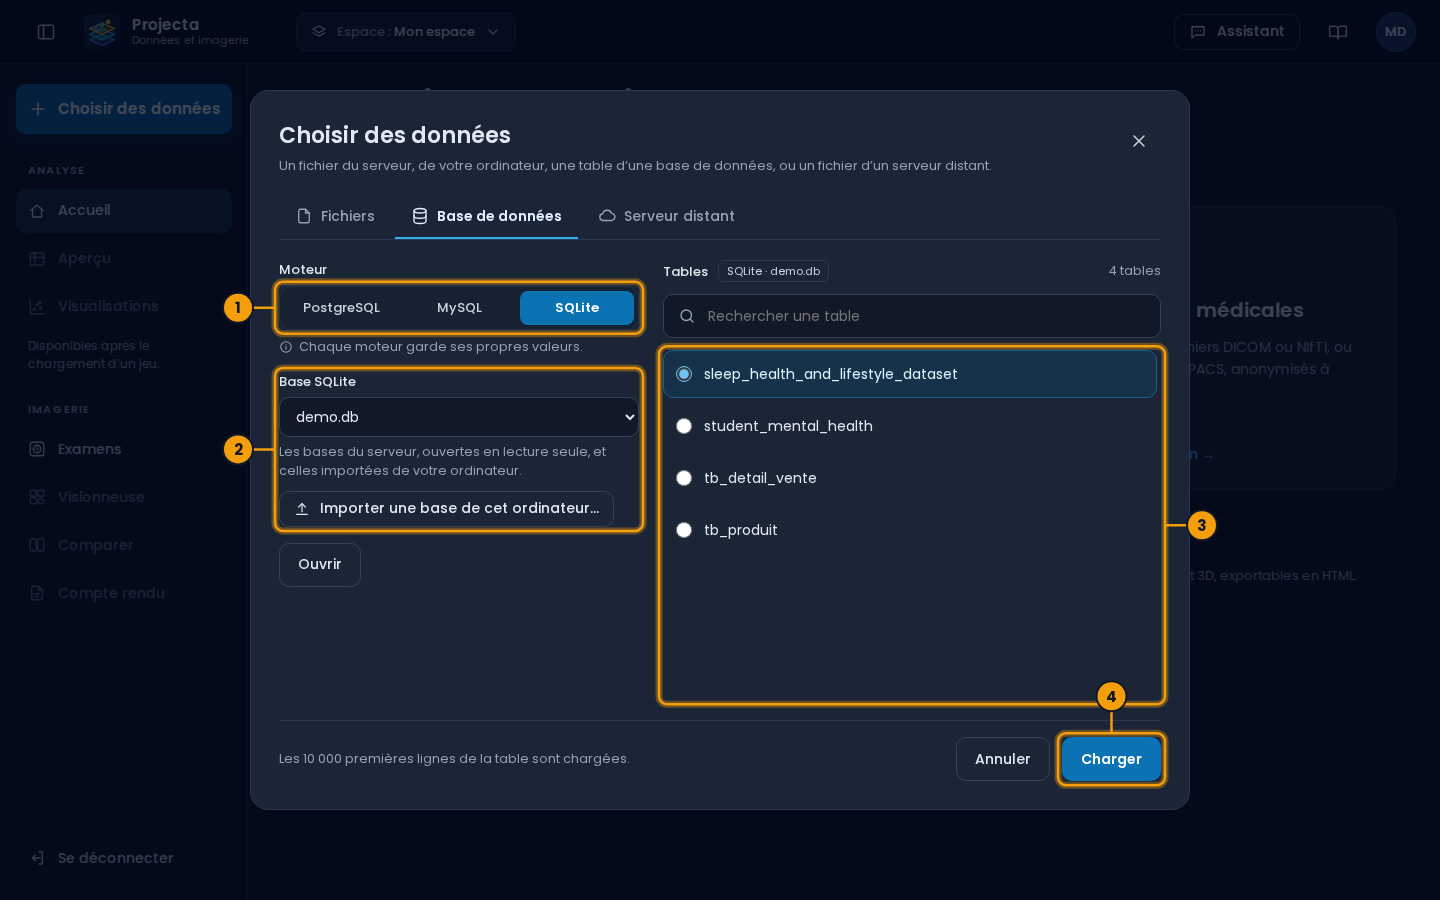Click the Se déconnecter logout icon
The width and height of the screenshot is (1440, 900).
tap(37, 858)
